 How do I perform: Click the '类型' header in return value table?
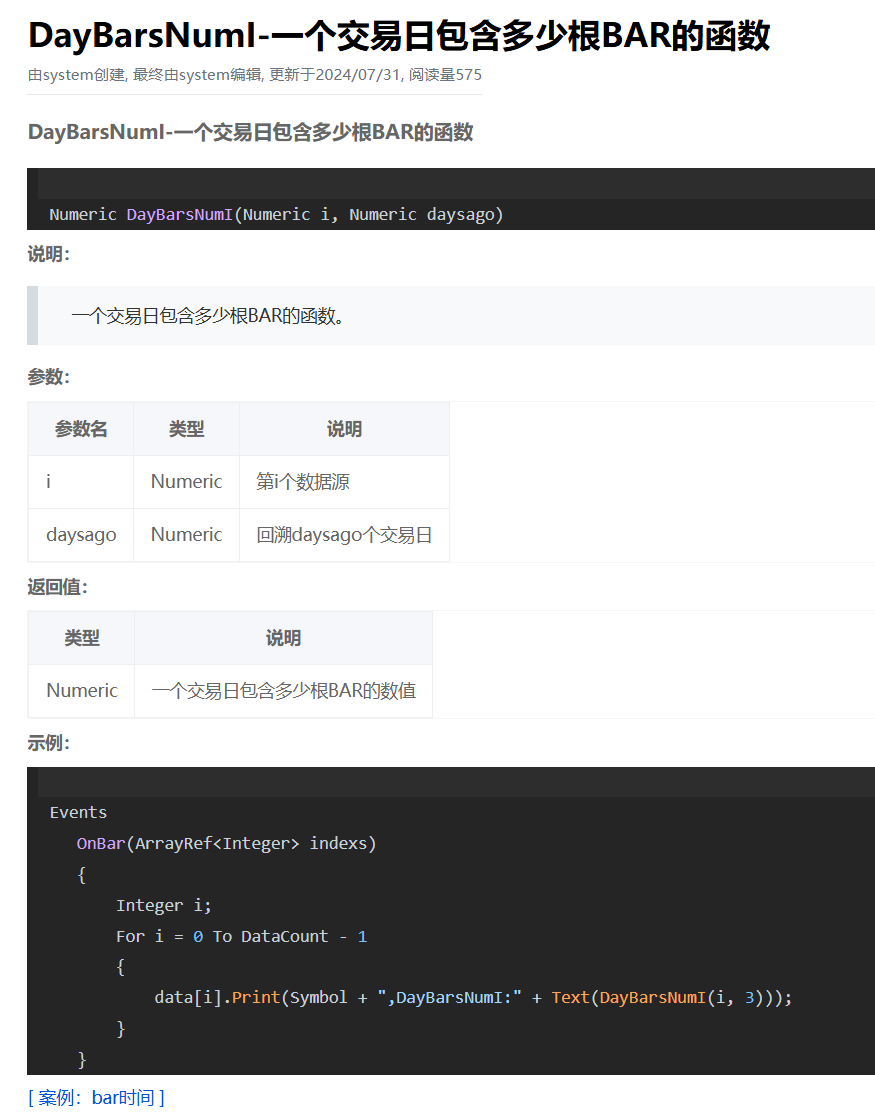point(82,638)
